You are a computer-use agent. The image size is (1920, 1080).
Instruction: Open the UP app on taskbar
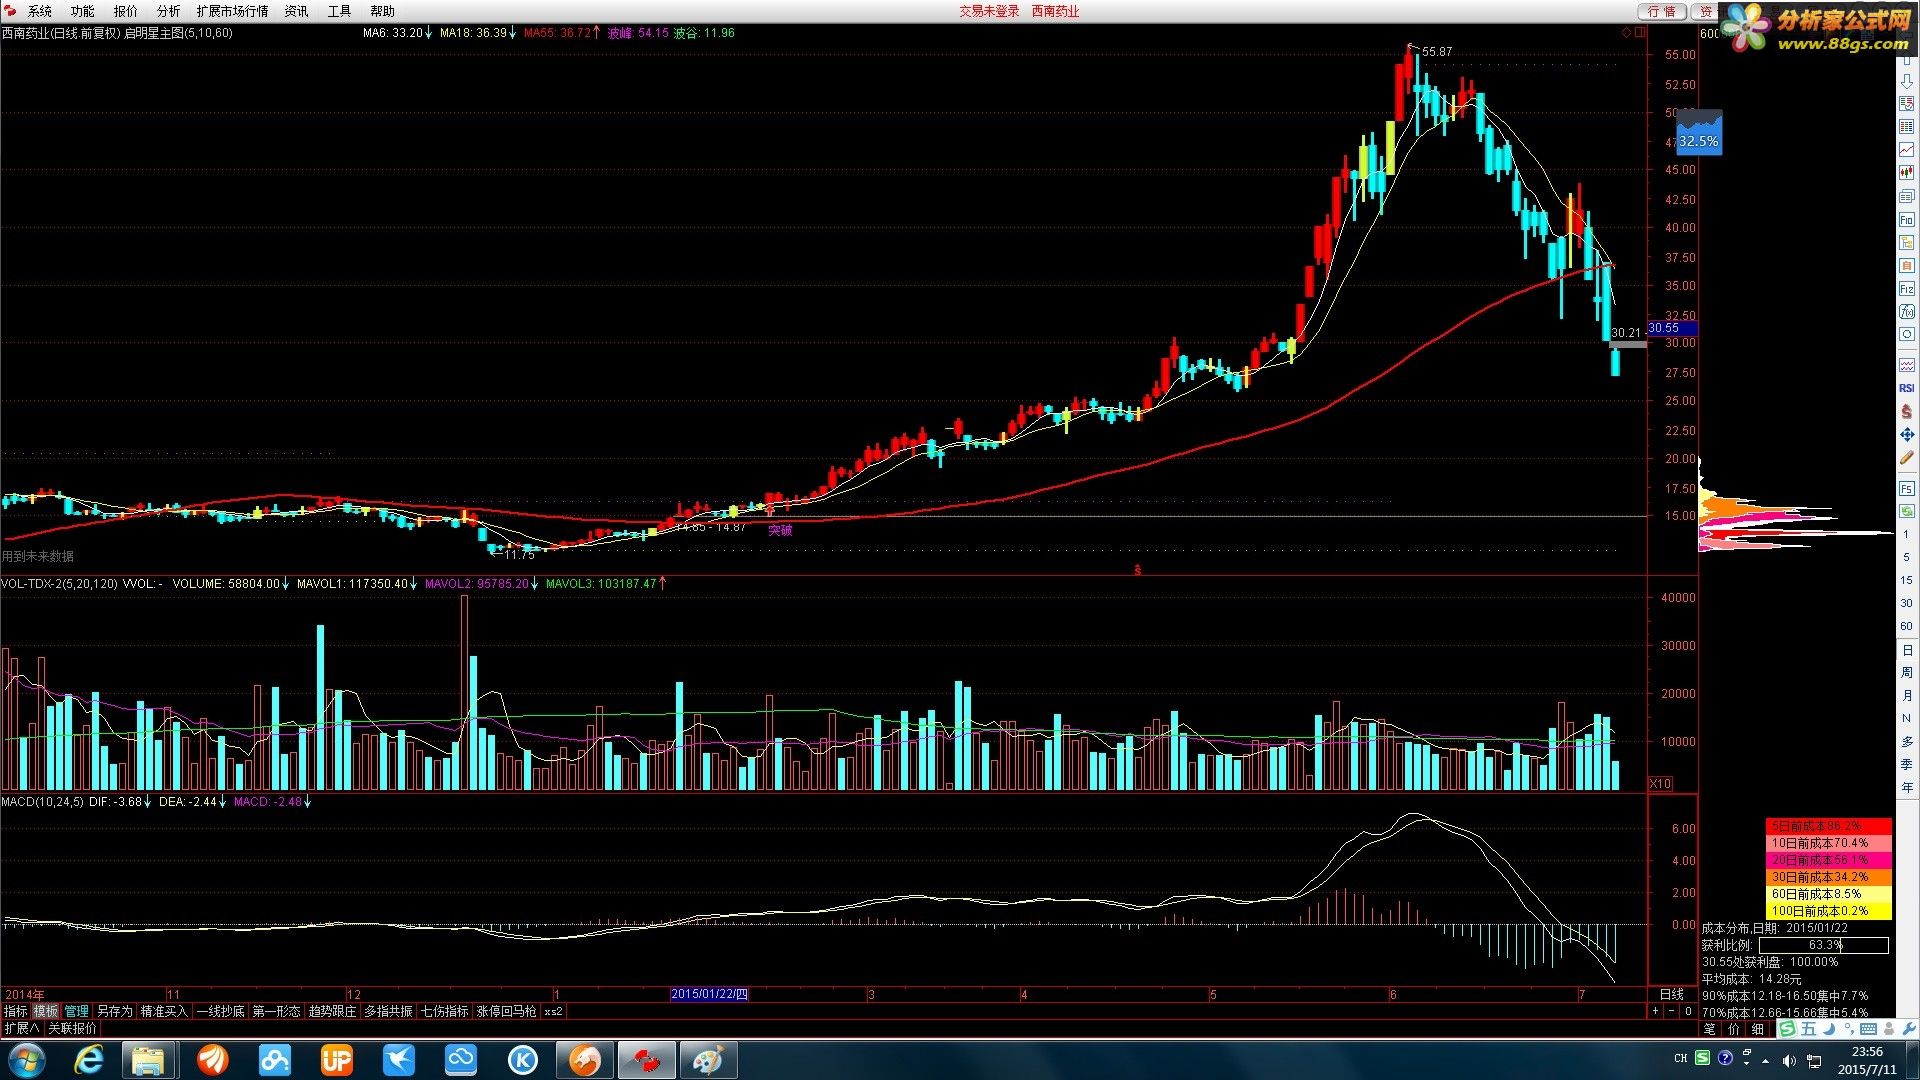point(336,1060)
